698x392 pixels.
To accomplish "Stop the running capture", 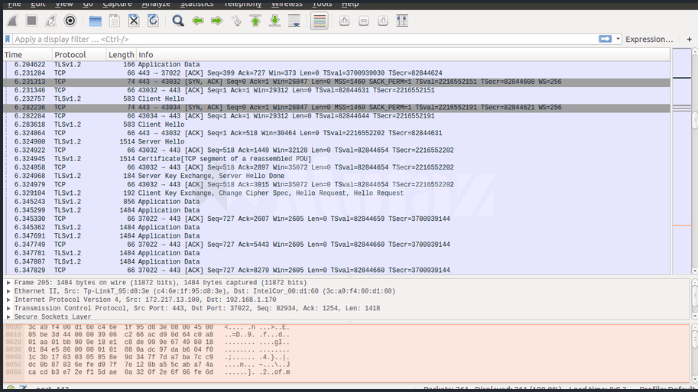I will [x=32, y=21].
